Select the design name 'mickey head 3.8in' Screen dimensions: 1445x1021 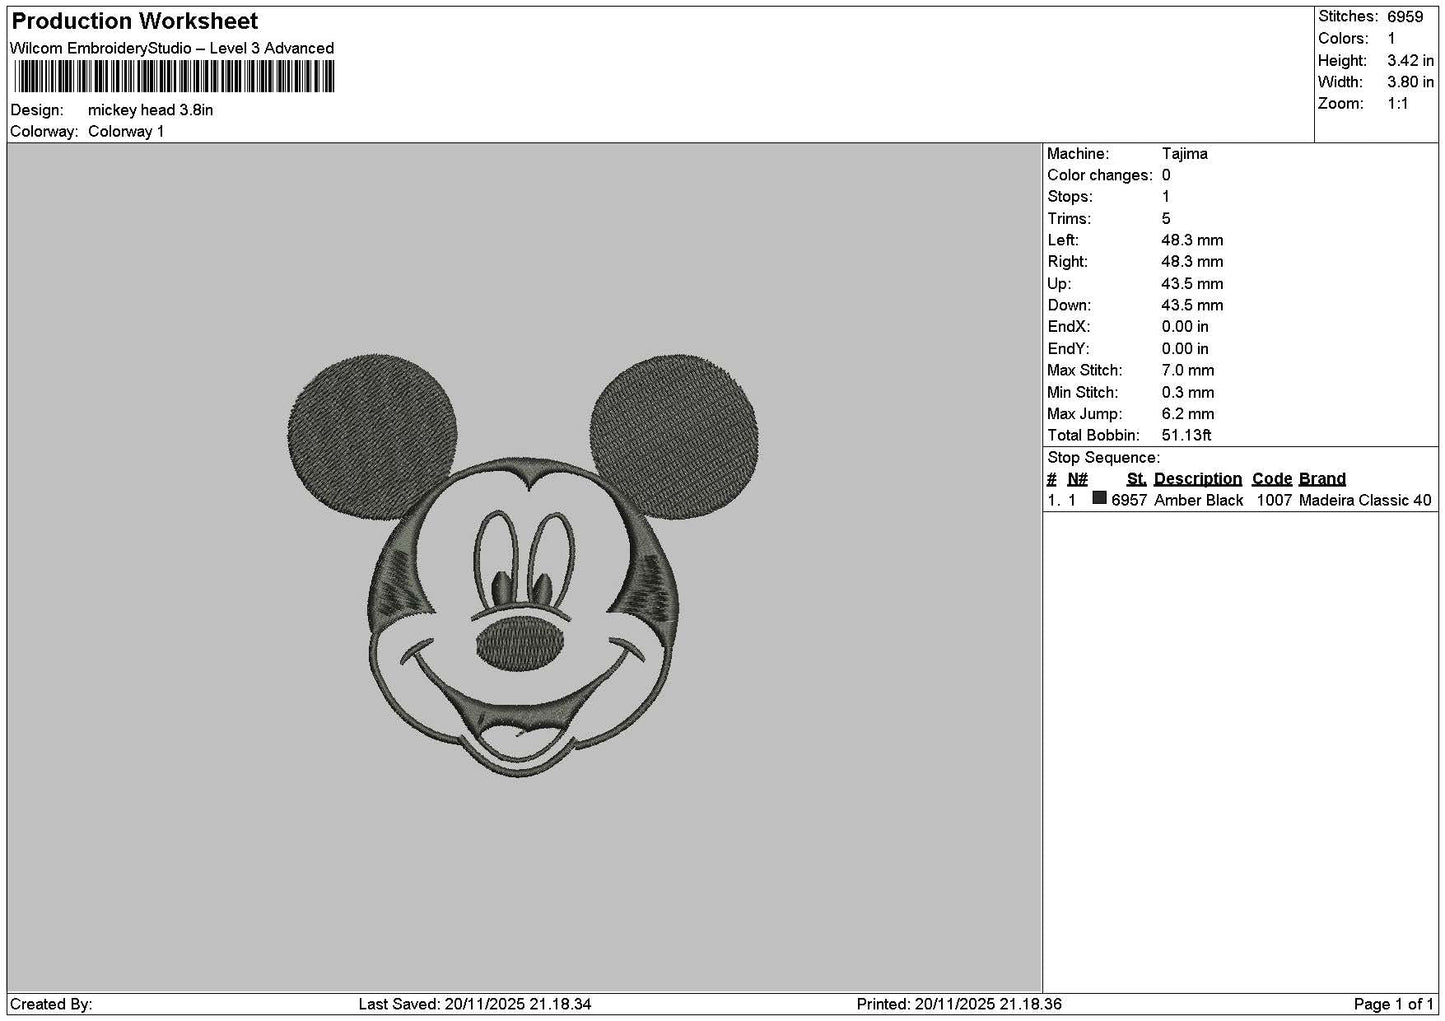click(151, 110)
